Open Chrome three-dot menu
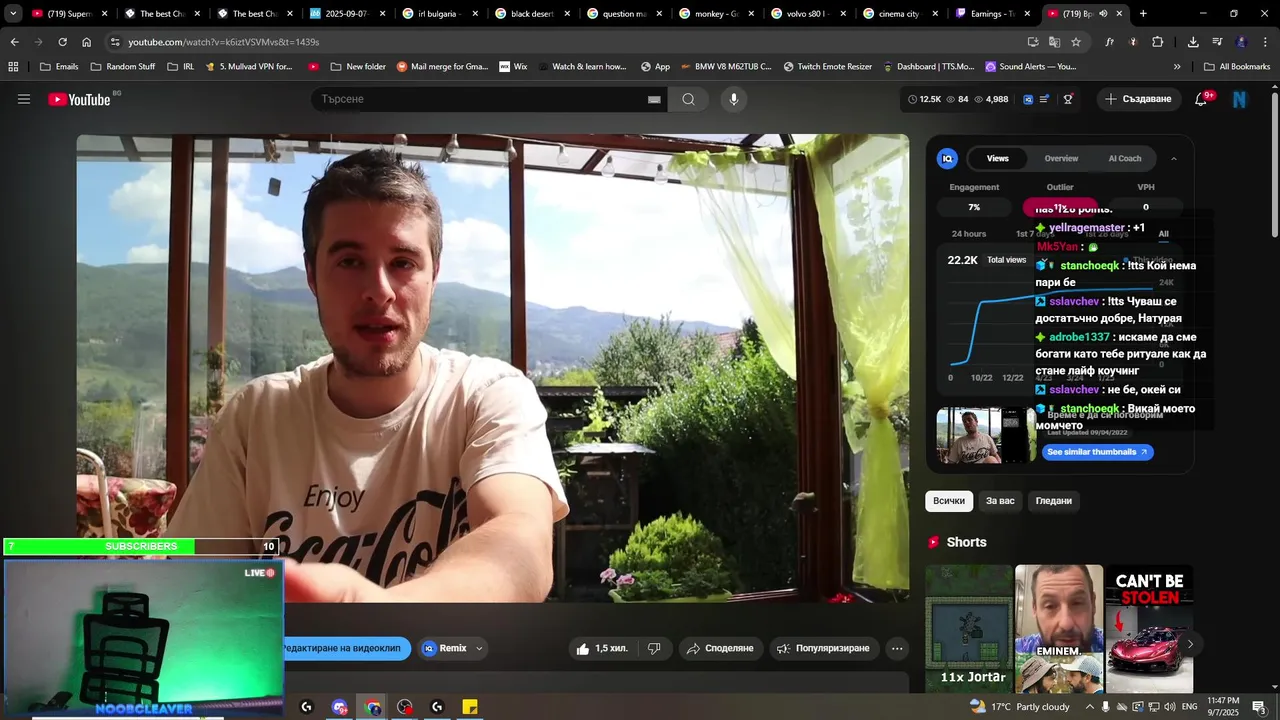 tap(1265, 42)
